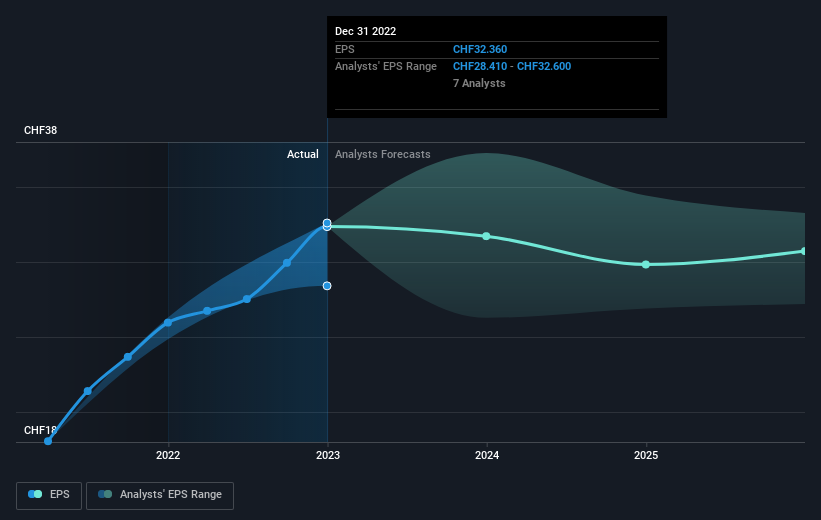
Task: Click the 2022 x-axis label
Action: [x=168, y=455]
